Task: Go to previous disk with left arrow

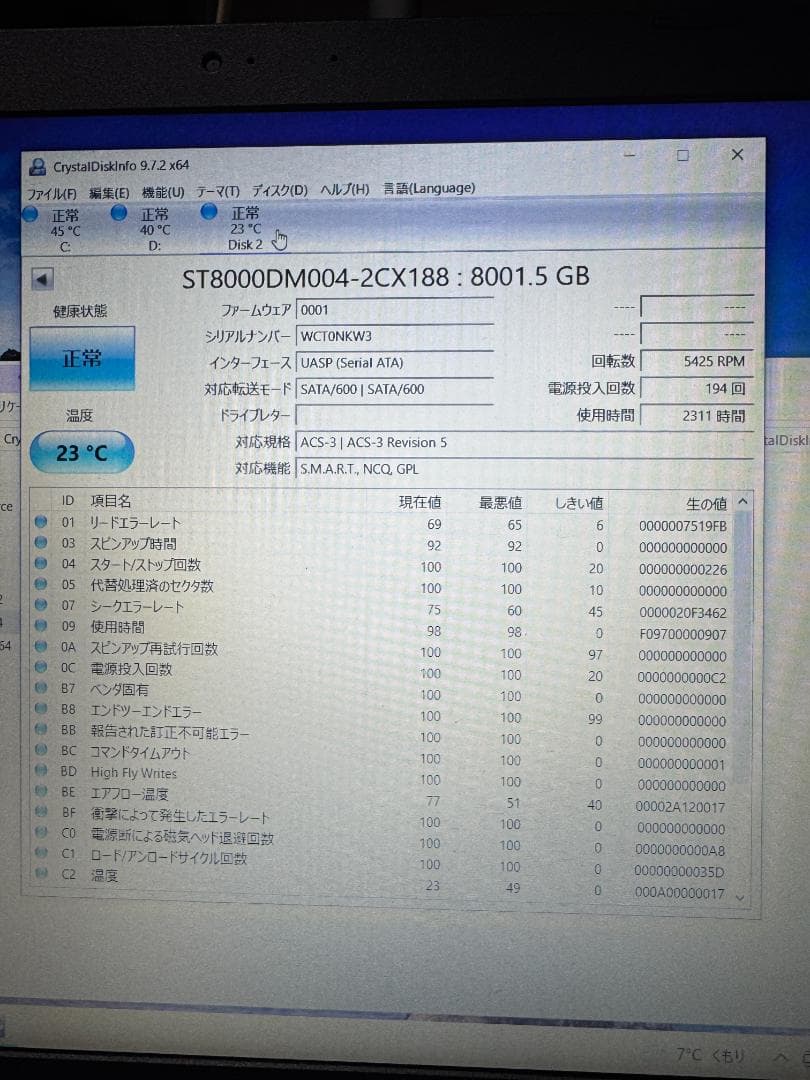Action: 42,280
